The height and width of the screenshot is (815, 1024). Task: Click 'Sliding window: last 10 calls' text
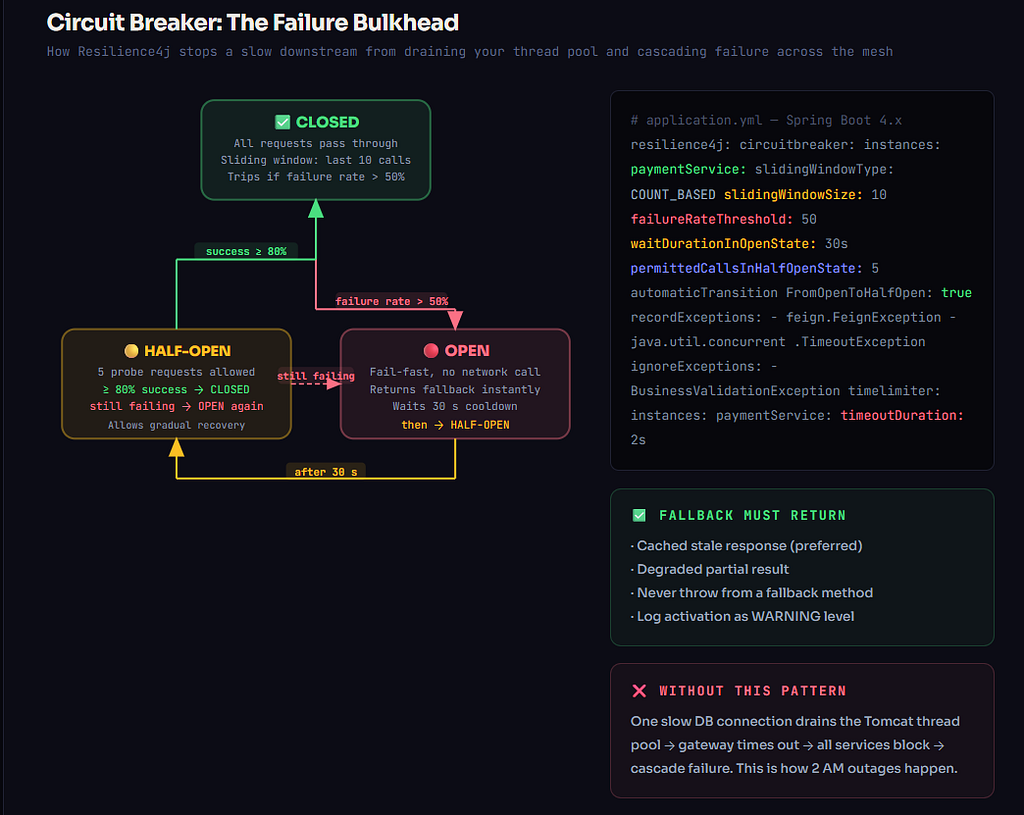(x=315, y=160)
